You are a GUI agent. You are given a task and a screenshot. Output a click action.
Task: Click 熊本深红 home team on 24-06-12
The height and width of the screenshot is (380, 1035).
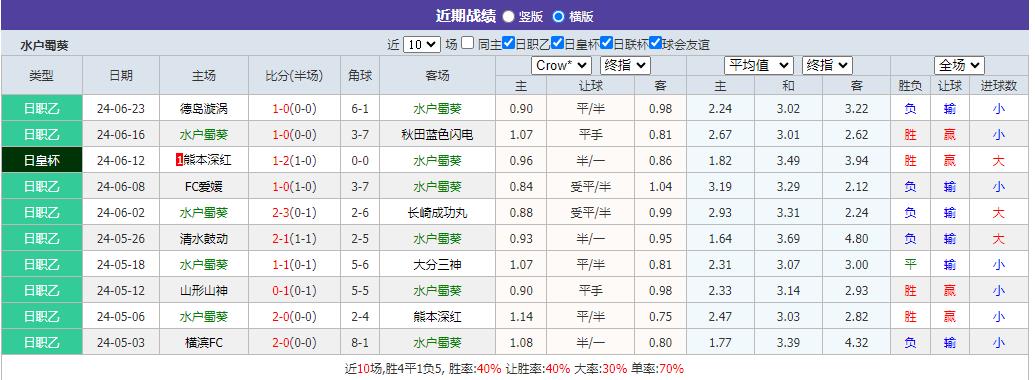pos(208,160)
